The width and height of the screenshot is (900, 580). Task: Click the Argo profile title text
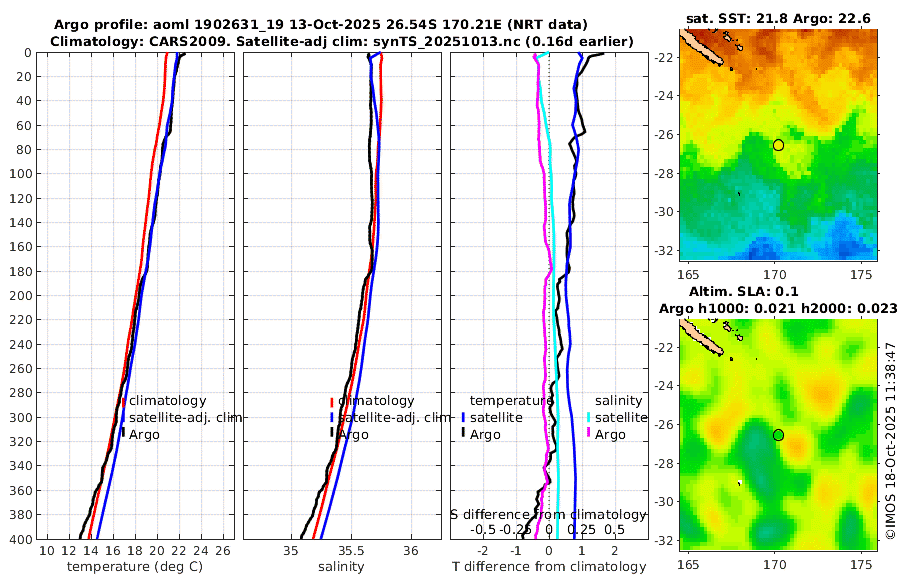tap(321, 25)
